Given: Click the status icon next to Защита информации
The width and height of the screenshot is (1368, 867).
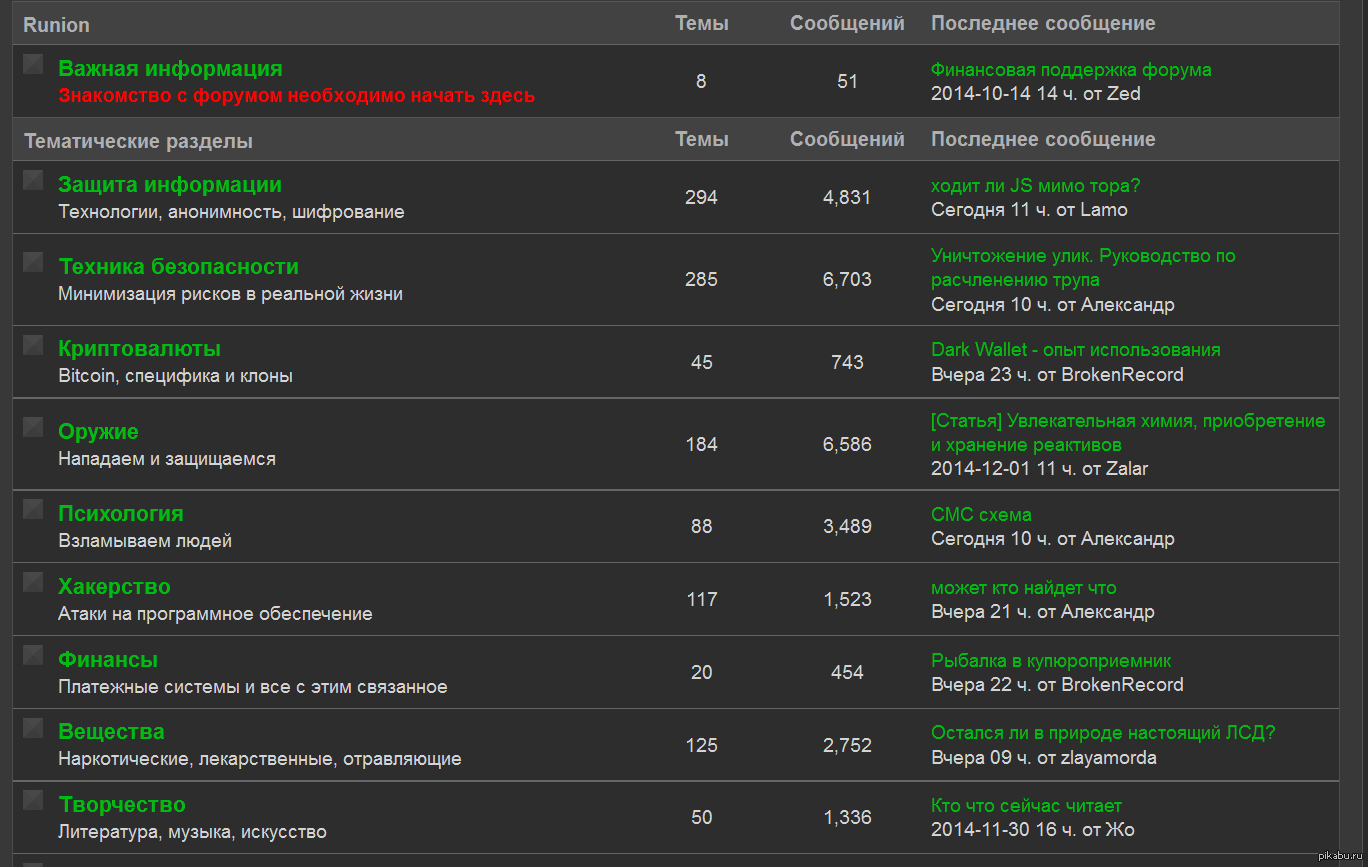Looking at the screenshot, I should (x=33, y=180).
